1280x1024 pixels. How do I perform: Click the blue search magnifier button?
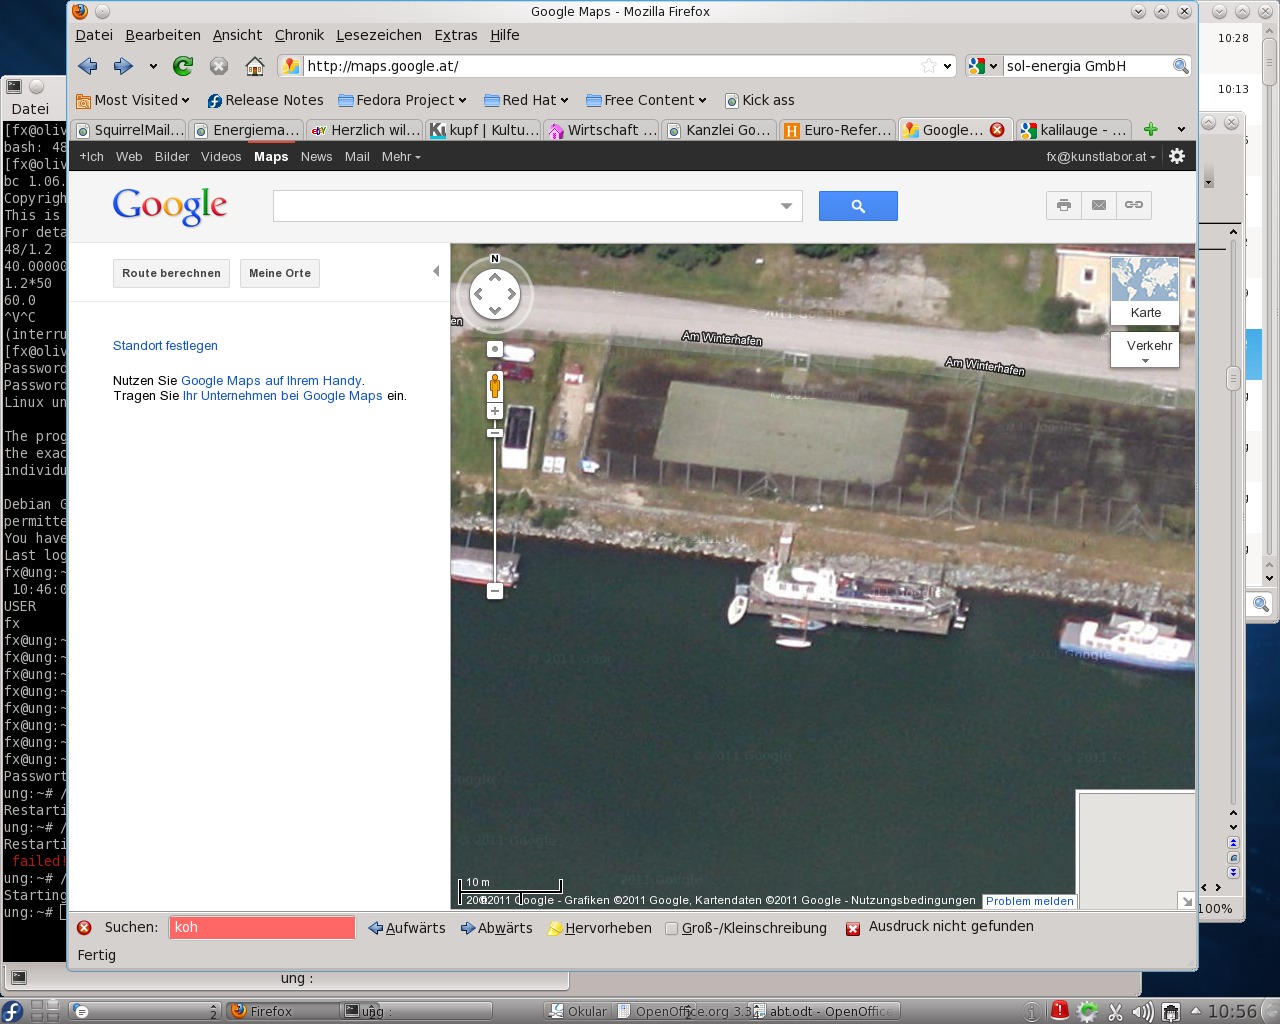click(857, 206)
